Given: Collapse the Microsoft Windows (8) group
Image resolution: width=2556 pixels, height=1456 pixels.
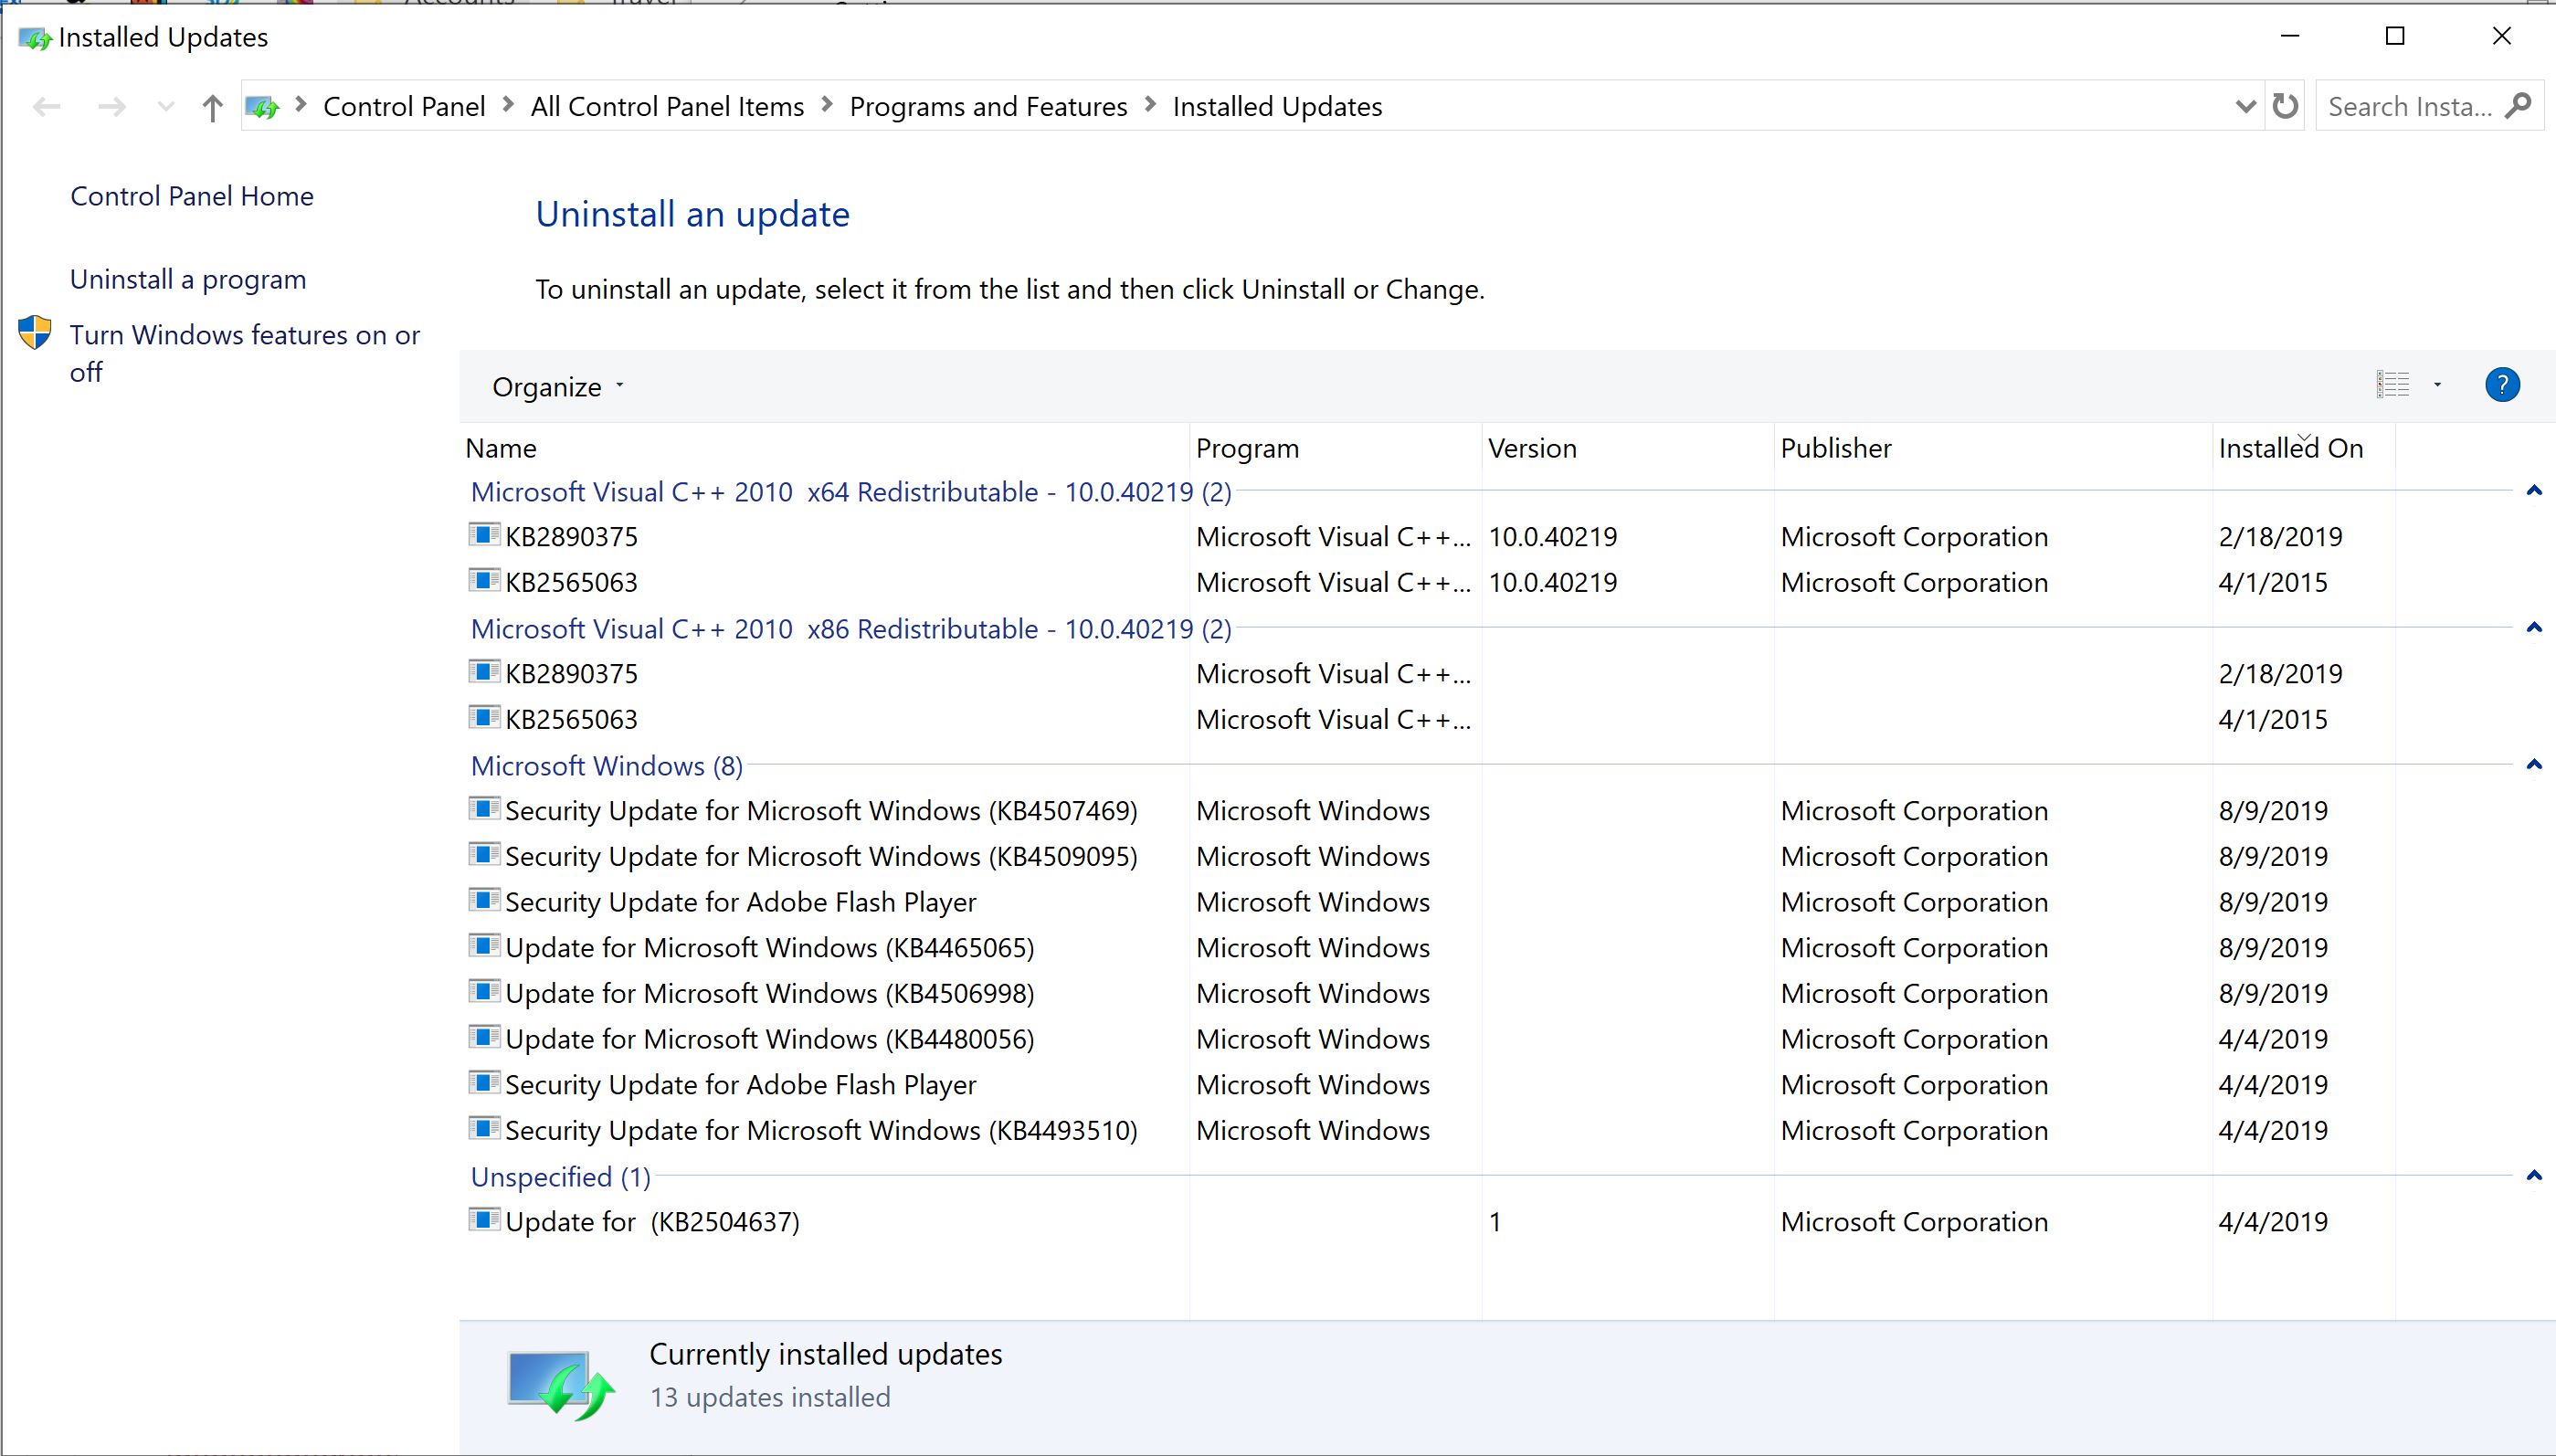Looking at the screenshot, I should 2533,765.
